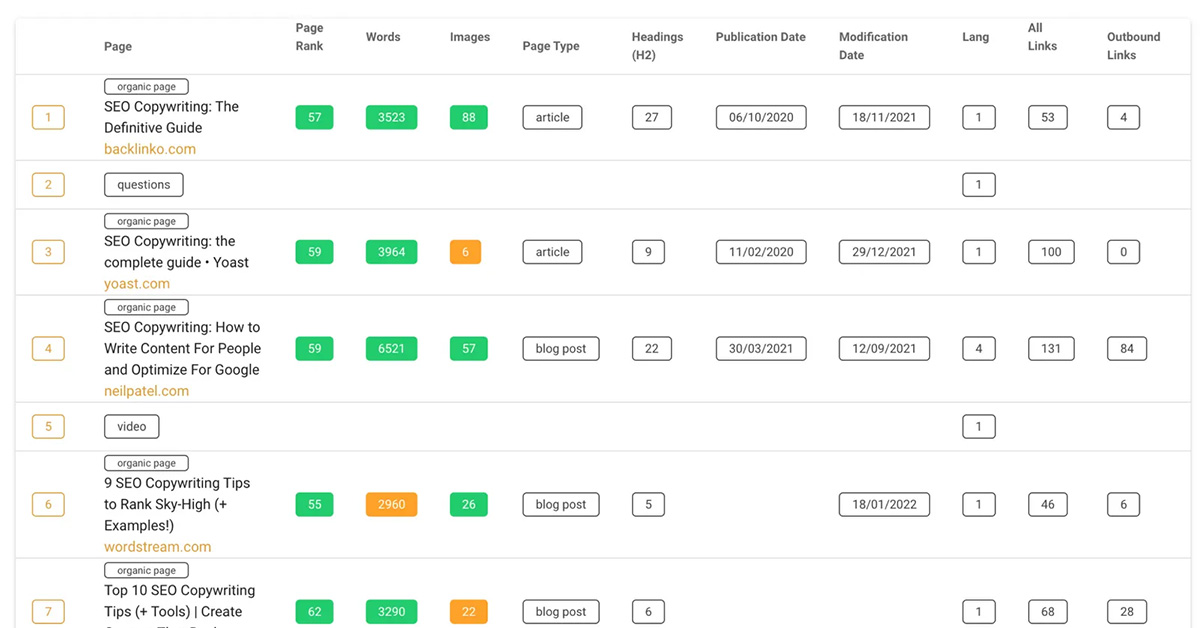Click the rank number 4 badge
This screenshot has height=628, width=1200.
coord(48,349)
